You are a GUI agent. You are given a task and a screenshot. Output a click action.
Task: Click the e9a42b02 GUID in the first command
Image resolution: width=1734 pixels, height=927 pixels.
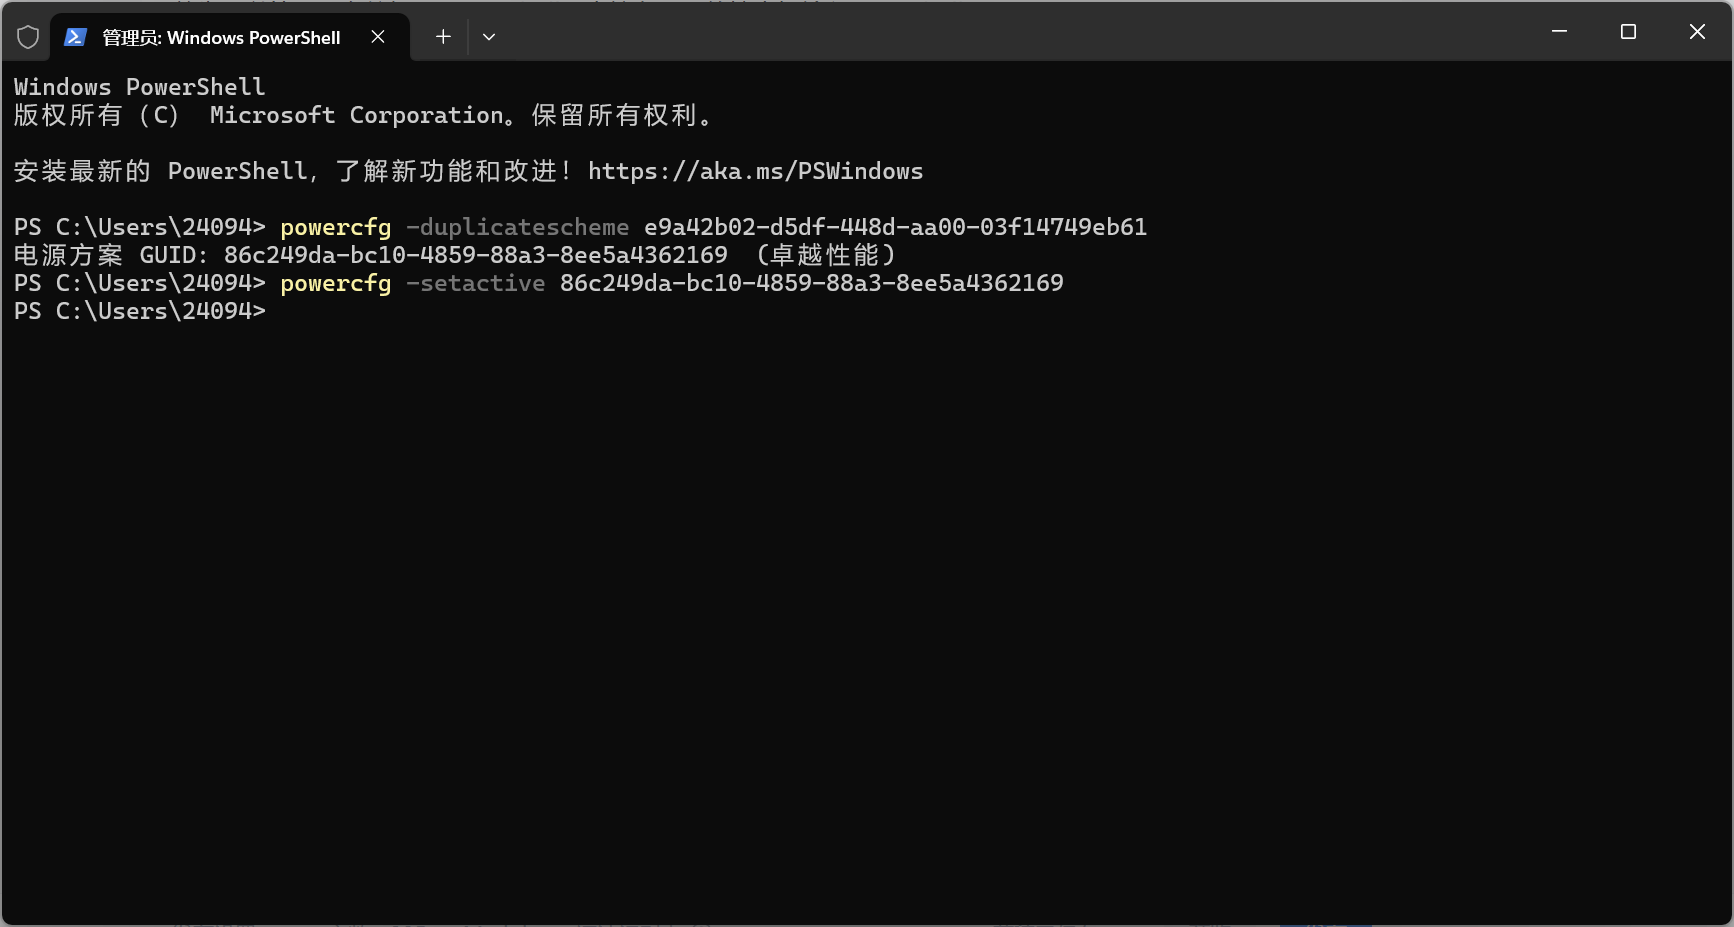coord(895,227)
